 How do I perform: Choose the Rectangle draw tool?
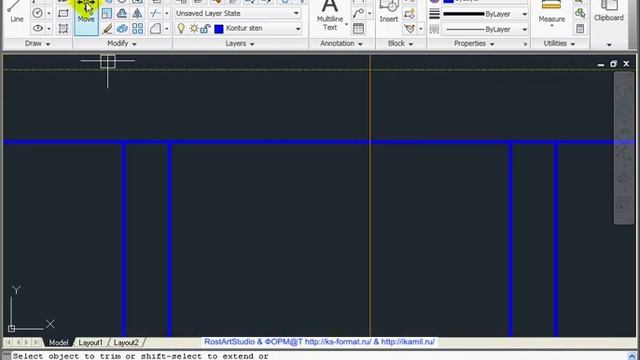[x=63, y=13]
